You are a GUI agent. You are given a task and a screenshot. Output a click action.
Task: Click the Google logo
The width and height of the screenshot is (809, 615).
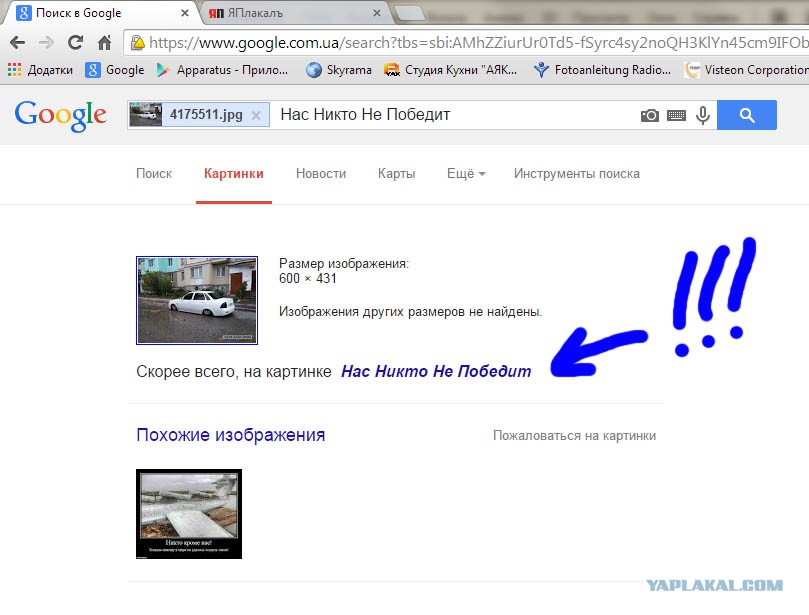pos(60,116)
